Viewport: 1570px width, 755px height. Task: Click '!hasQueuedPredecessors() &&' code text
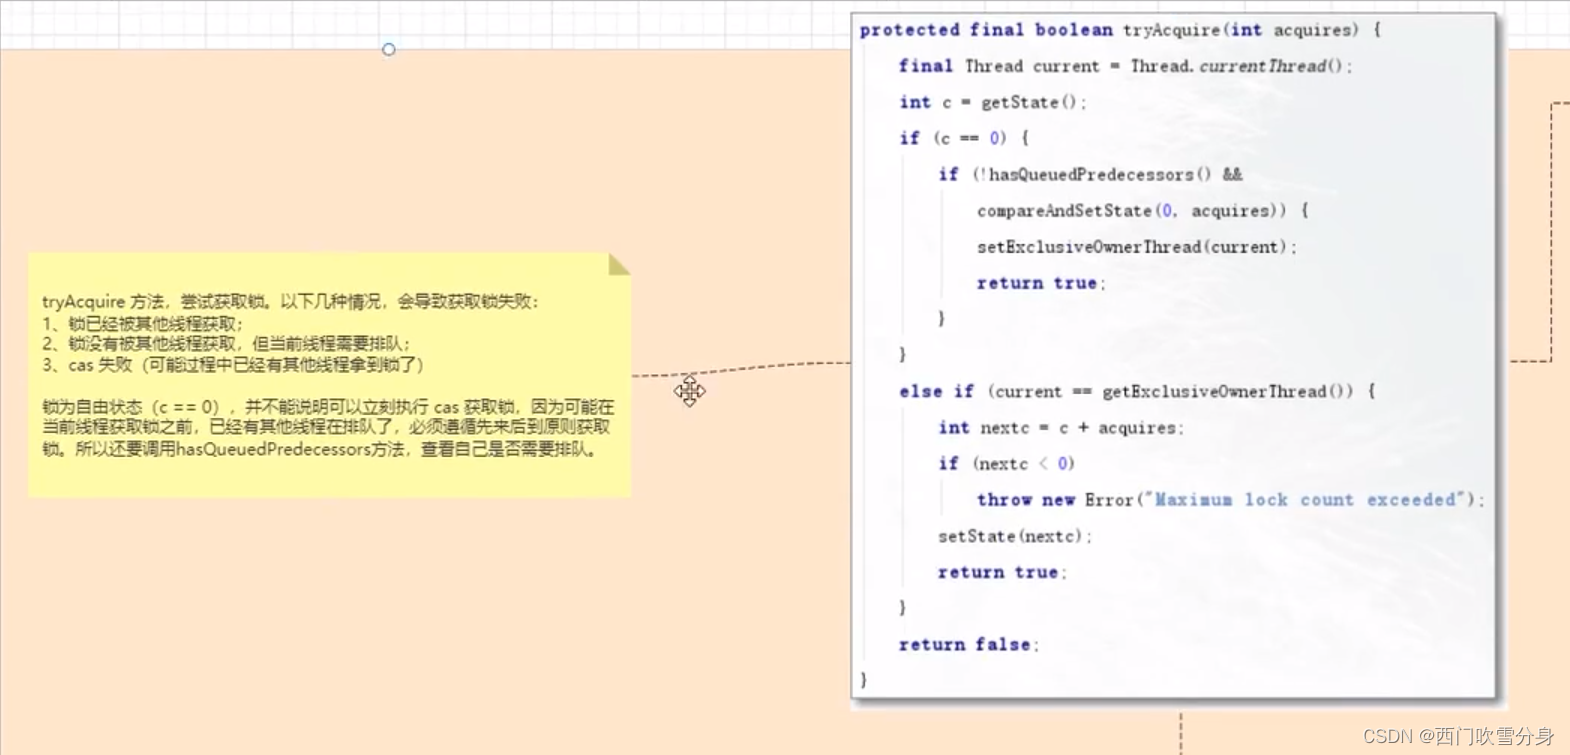1108,174
